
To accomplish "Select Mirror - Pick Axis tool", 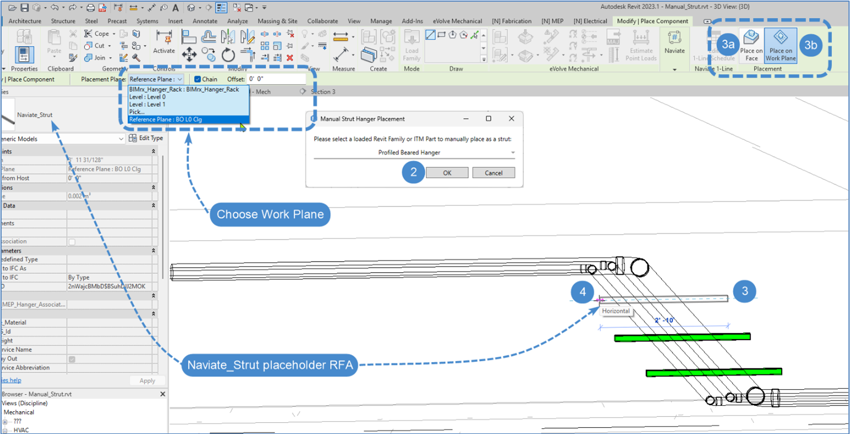I will 228,37.
